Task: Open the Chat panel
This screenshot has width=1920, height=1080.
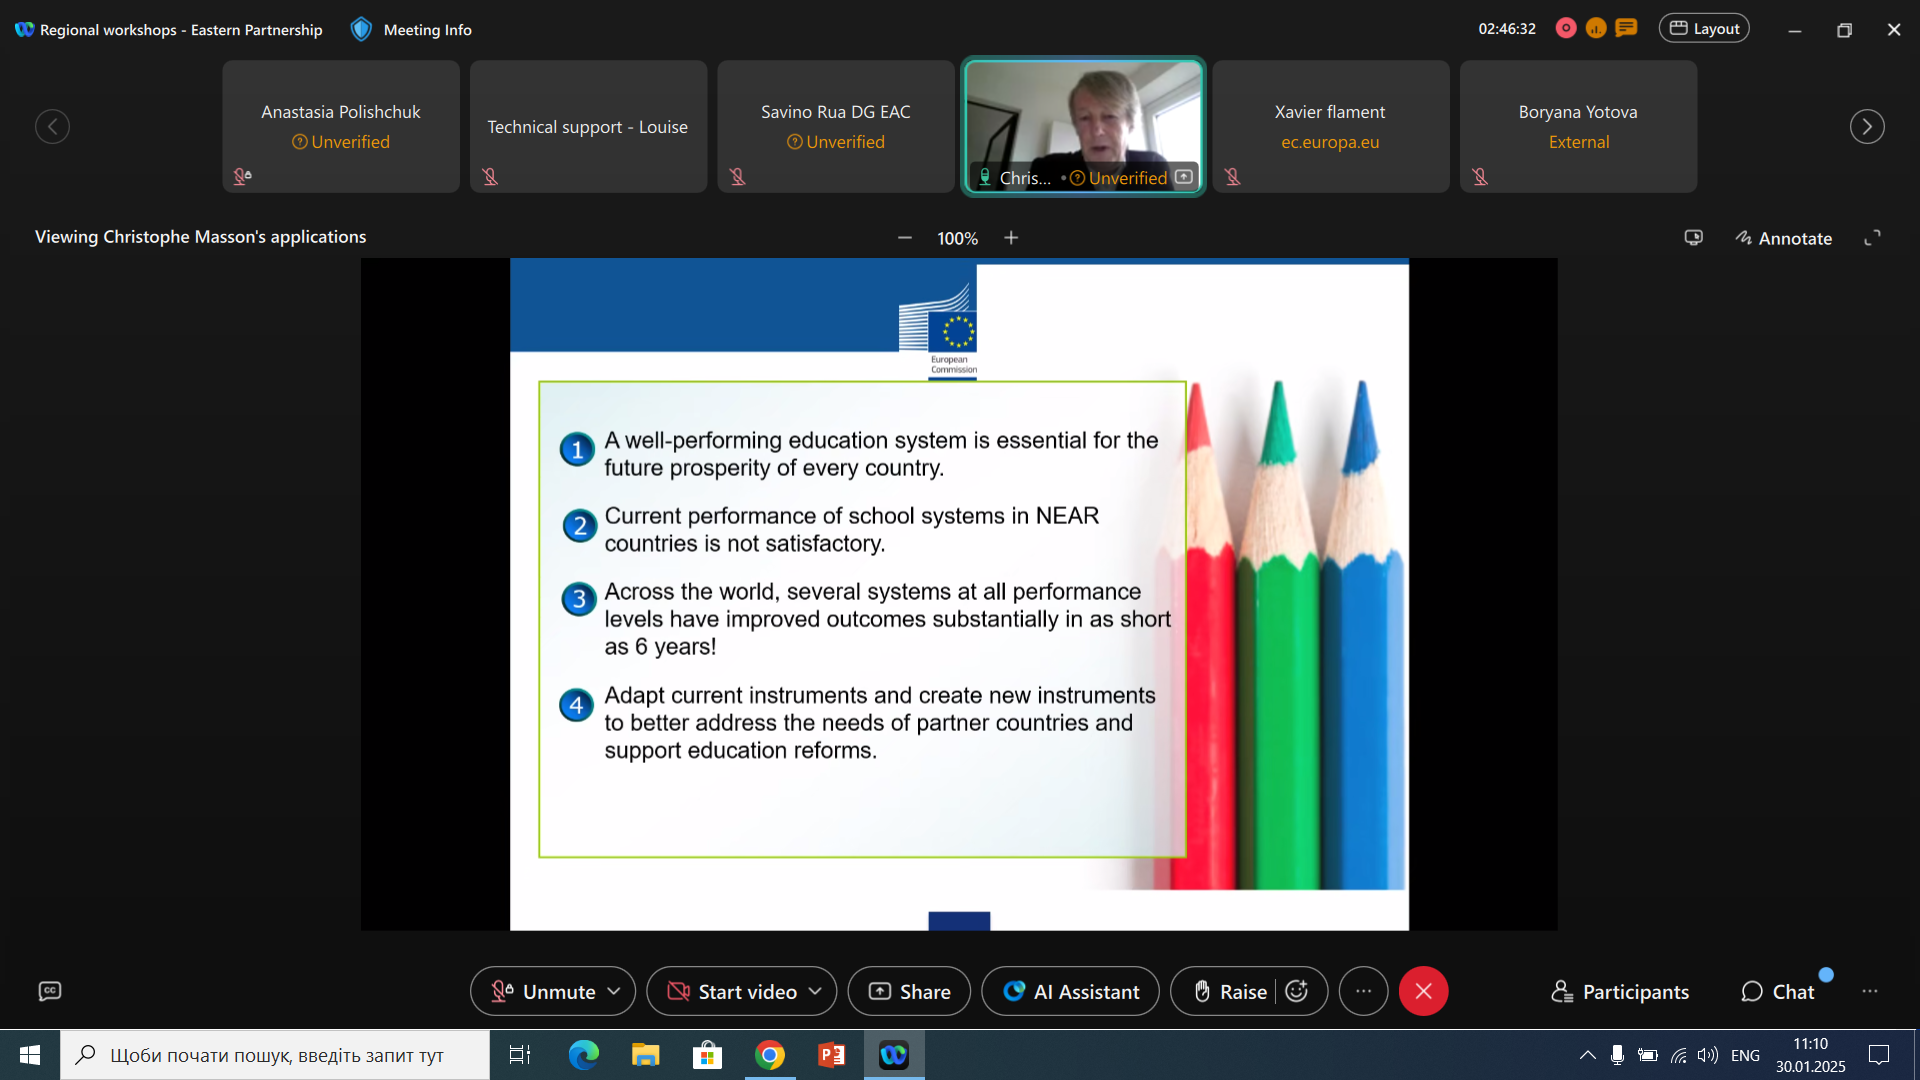Action: [1778, 991]
